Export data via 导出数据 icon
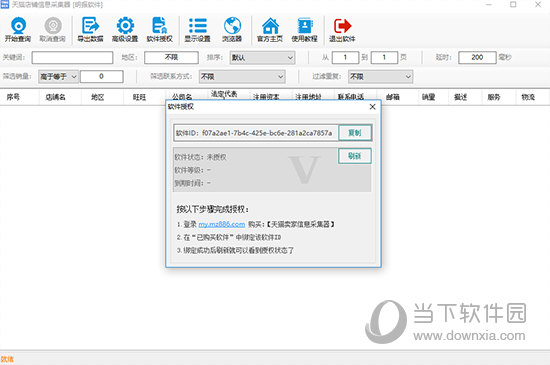550x365 pixels. 90,29
